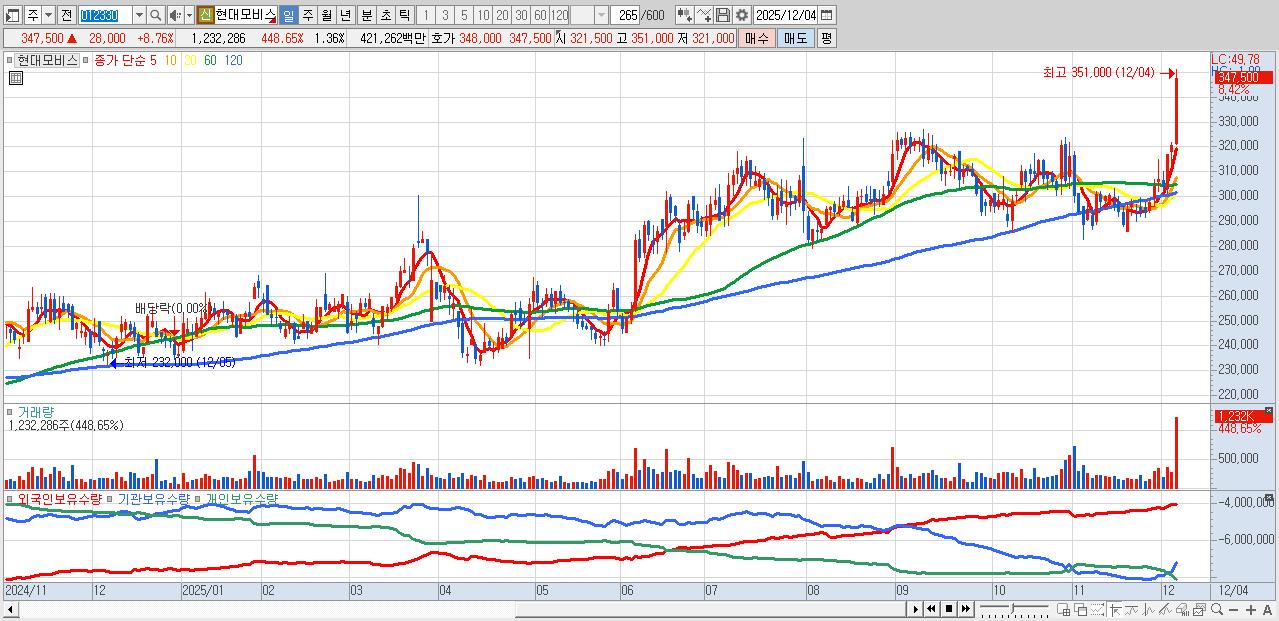Select interval 3 button
The height and width of the screenshot is (621, 1279).
point(445,15)
